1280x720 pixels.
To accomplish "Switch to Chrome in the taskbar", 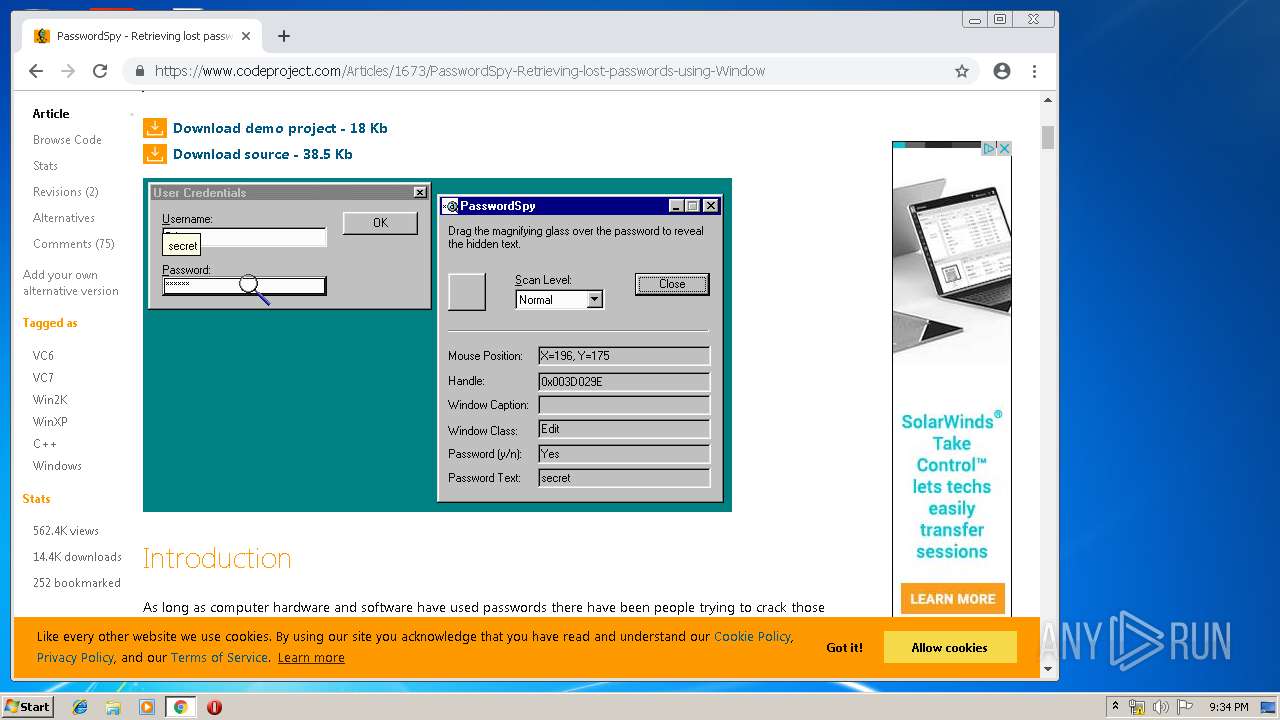I will pos(180,707).
